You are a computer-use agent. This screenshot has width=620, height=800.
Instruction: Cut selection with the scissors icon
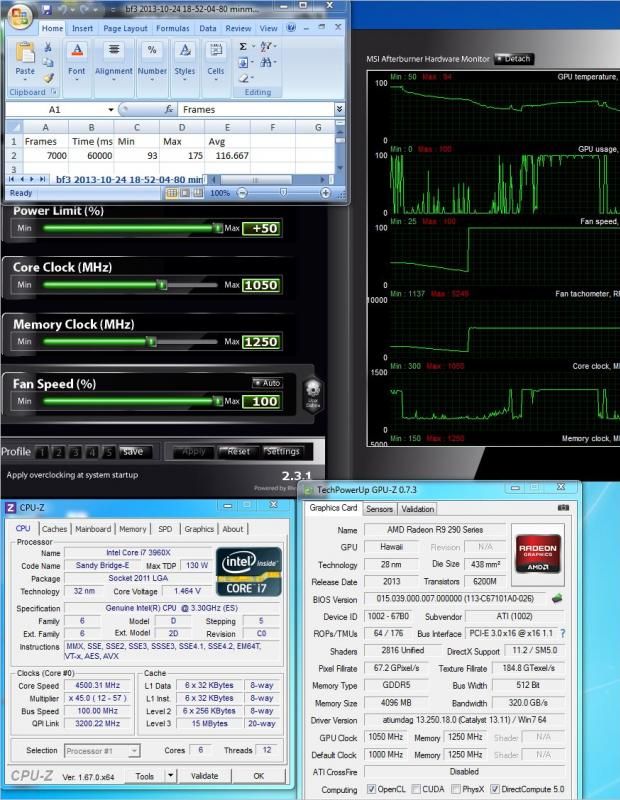click(x=47, y=47)
